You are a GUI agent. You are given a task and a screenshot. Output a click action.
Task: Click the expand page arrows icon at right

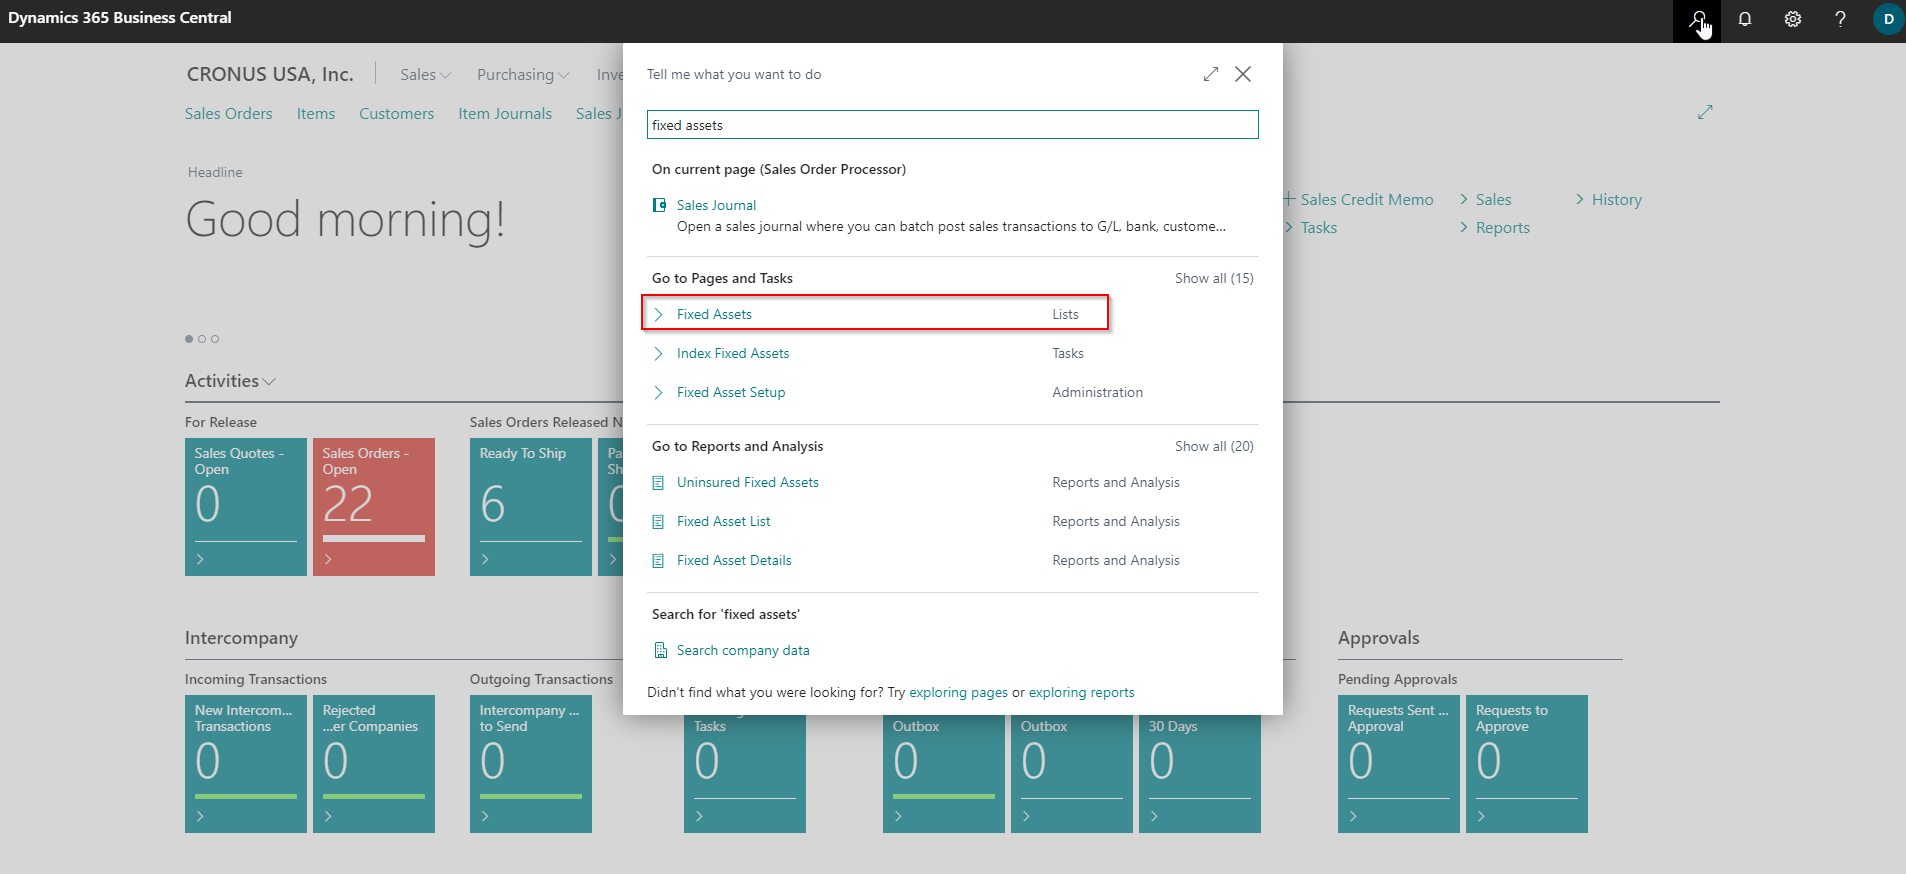[x=1705, y=112]
